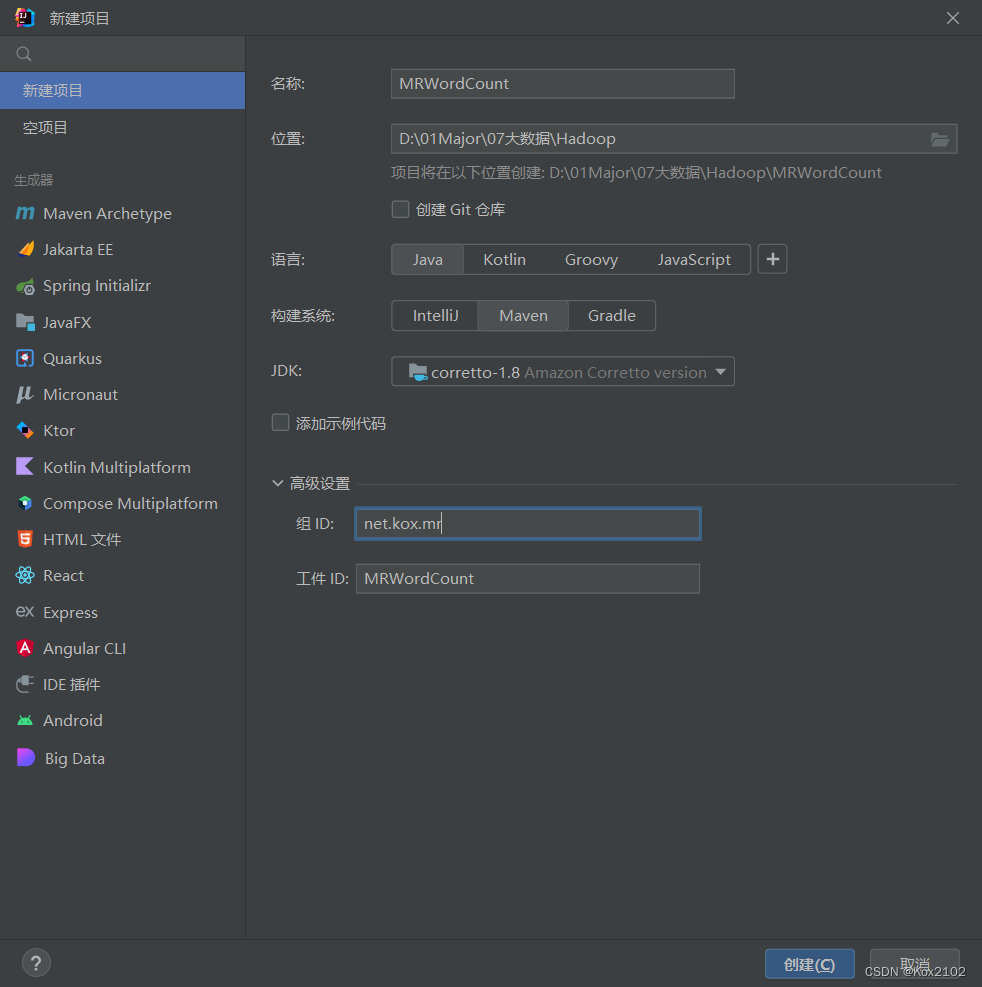Select 空项目 in the sidebar
This screenshot has height=987, width=982.
pos(122,127)
